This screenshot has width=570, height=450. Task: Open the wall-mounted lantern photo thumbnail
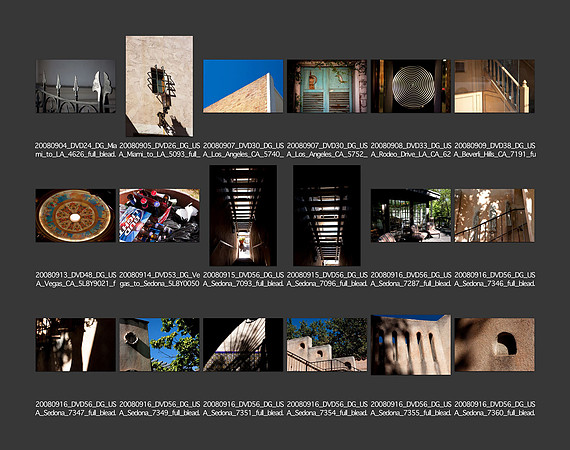tap(159, 86)
